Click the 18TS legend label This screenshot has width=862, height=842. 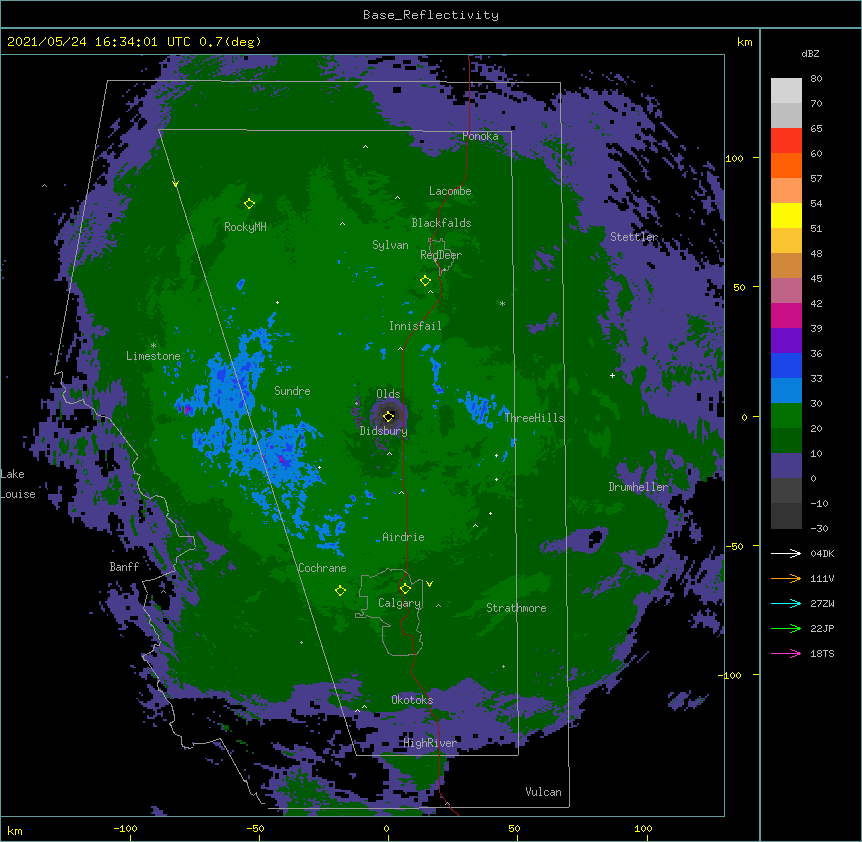(822, 653)
